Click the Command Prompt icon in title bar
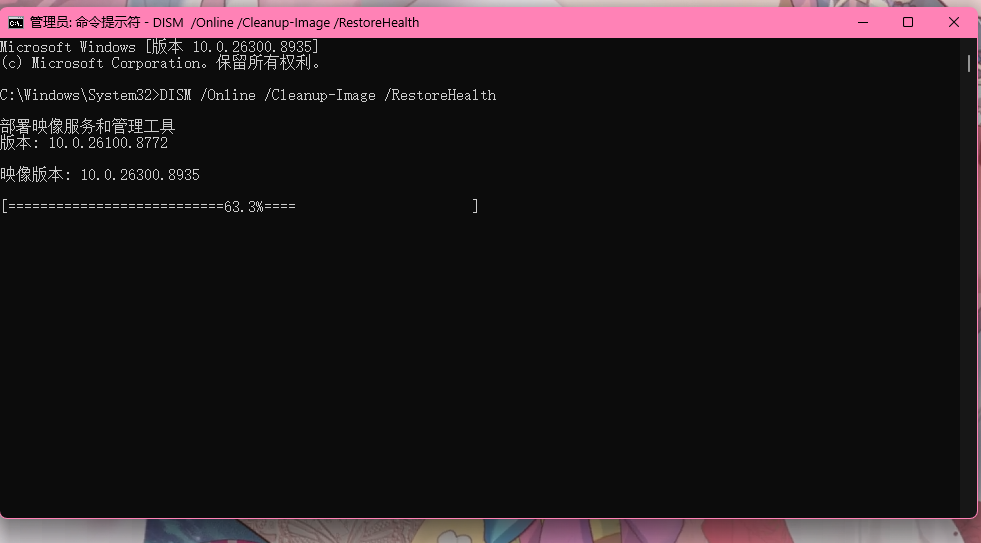The width and height of the screenshot is (981, 543). point(16,23)
